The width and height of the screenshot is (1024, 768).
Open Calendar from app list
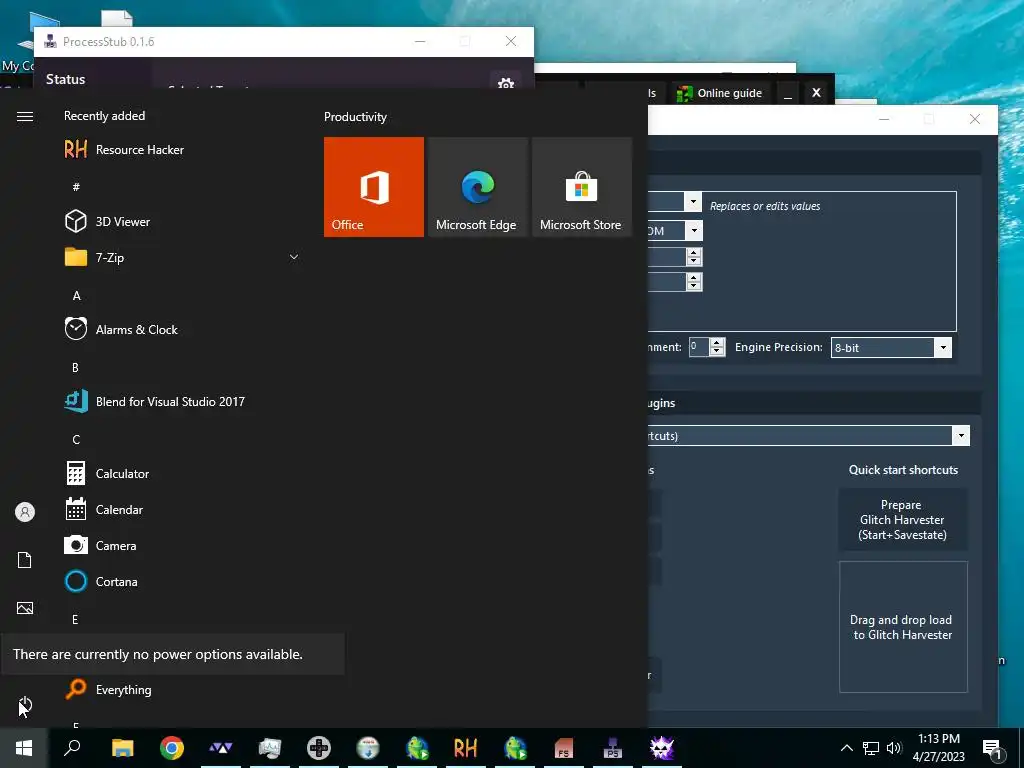point(183,509)
